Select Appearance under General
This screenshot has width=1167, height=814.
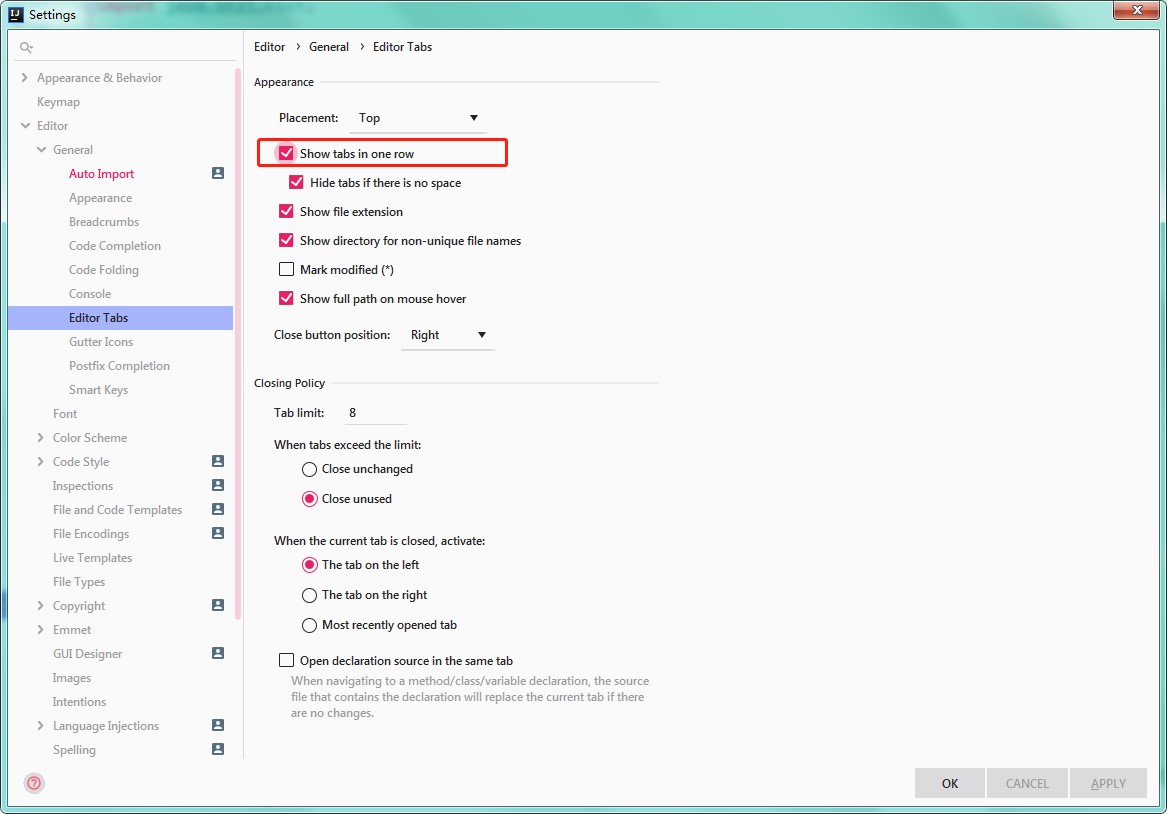tap(100, 198)
